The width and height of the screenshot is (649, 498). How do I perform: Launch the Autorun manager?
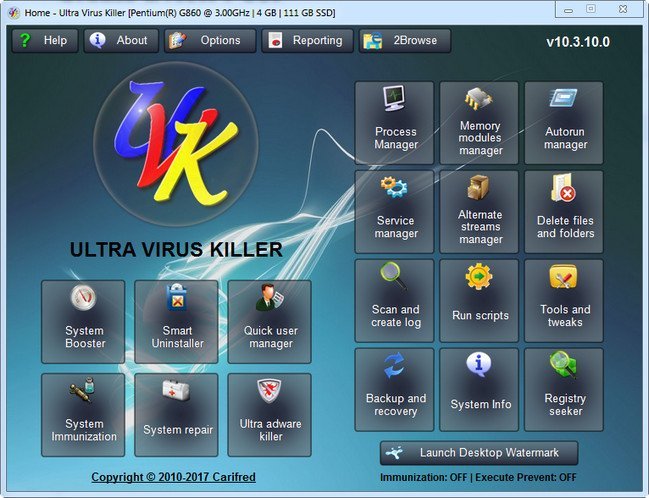pyautogui.click(x=564, y=123)
